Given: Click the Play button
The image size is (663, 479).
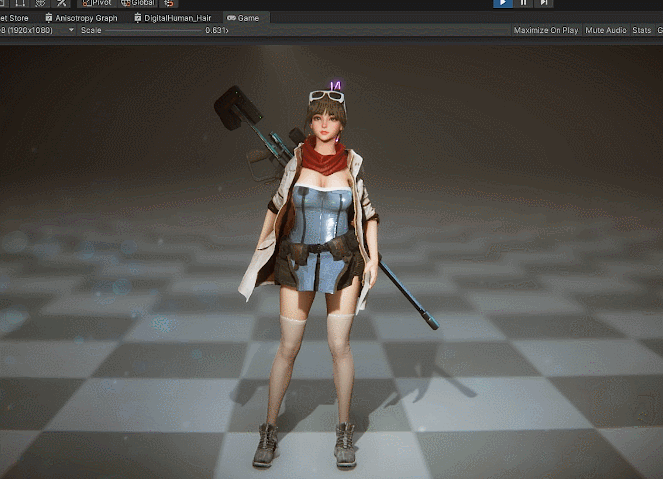Looking at the screenshot, I should pos(503,3).
